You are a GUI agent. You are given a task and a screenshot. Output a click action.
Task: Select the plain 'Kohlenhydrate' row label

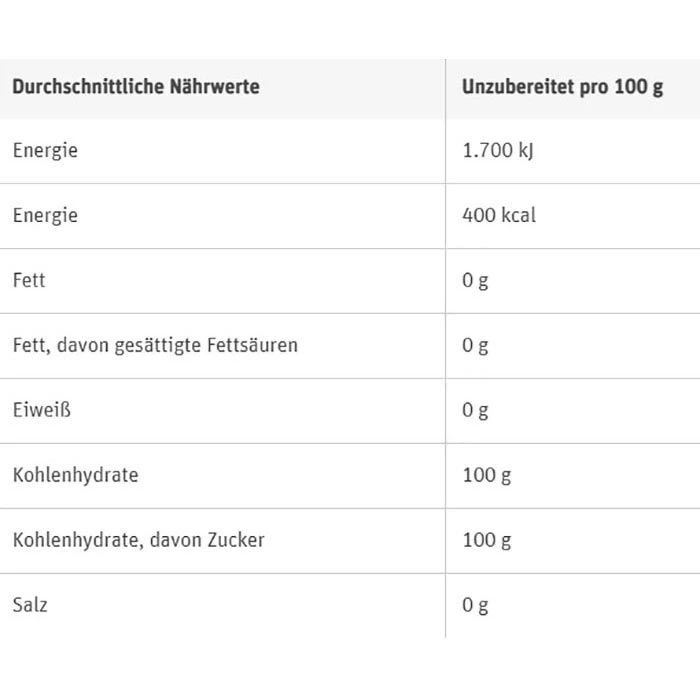coord(75,475)
